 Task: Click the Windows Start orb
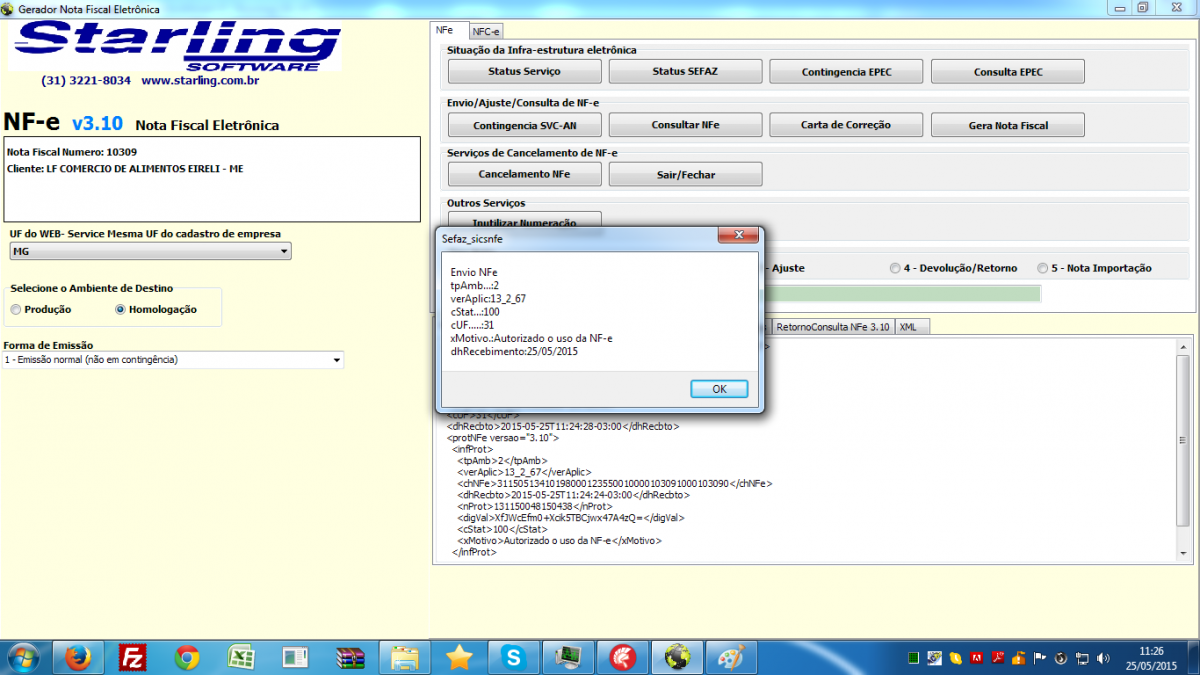click(x=23, y=657)
